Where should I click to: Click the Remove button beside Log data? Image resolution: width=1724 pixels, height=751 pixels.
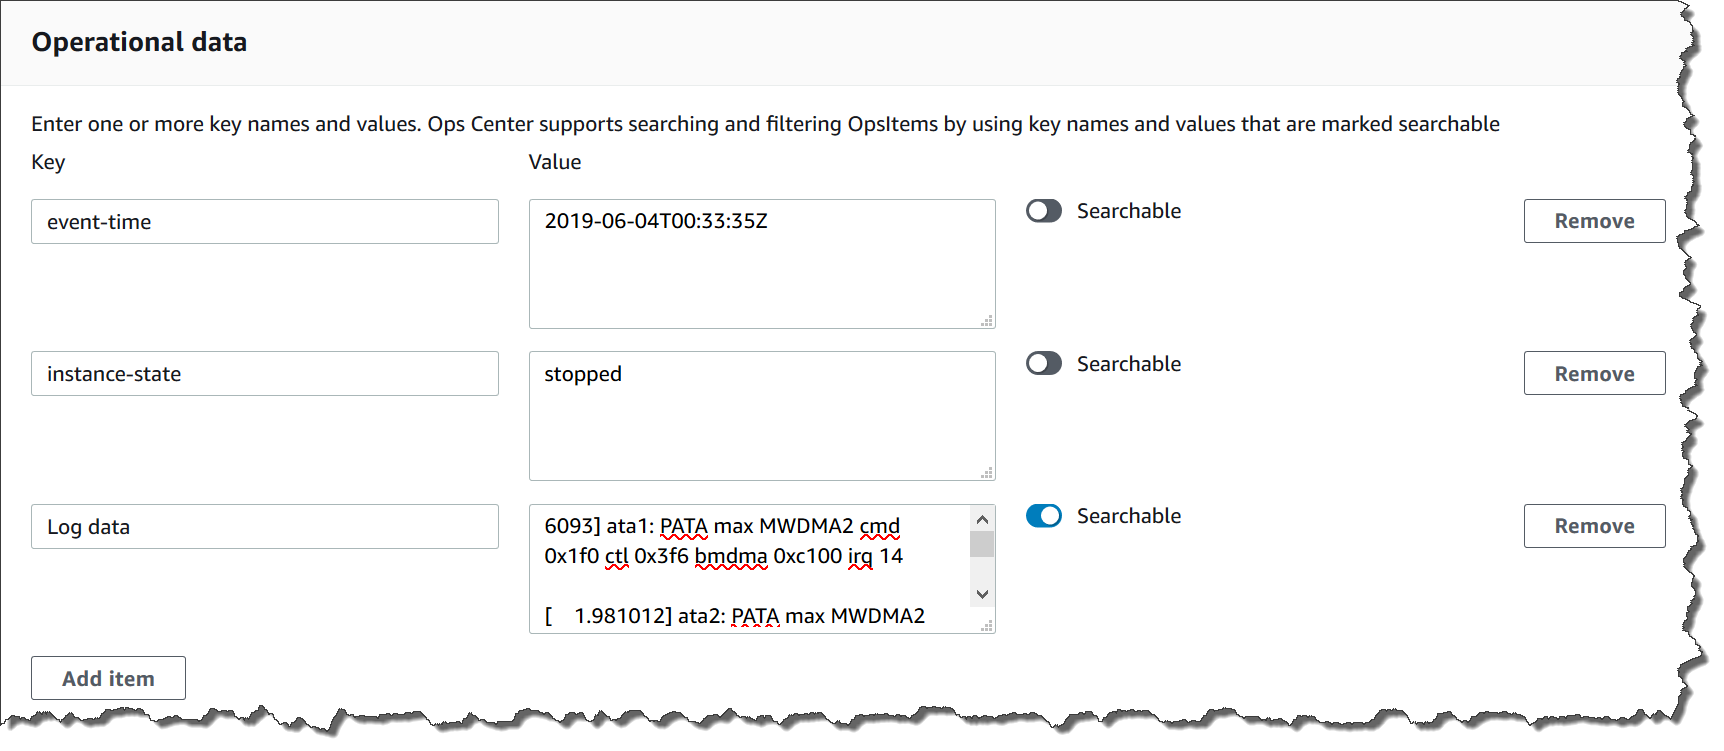pos(1594,526)
